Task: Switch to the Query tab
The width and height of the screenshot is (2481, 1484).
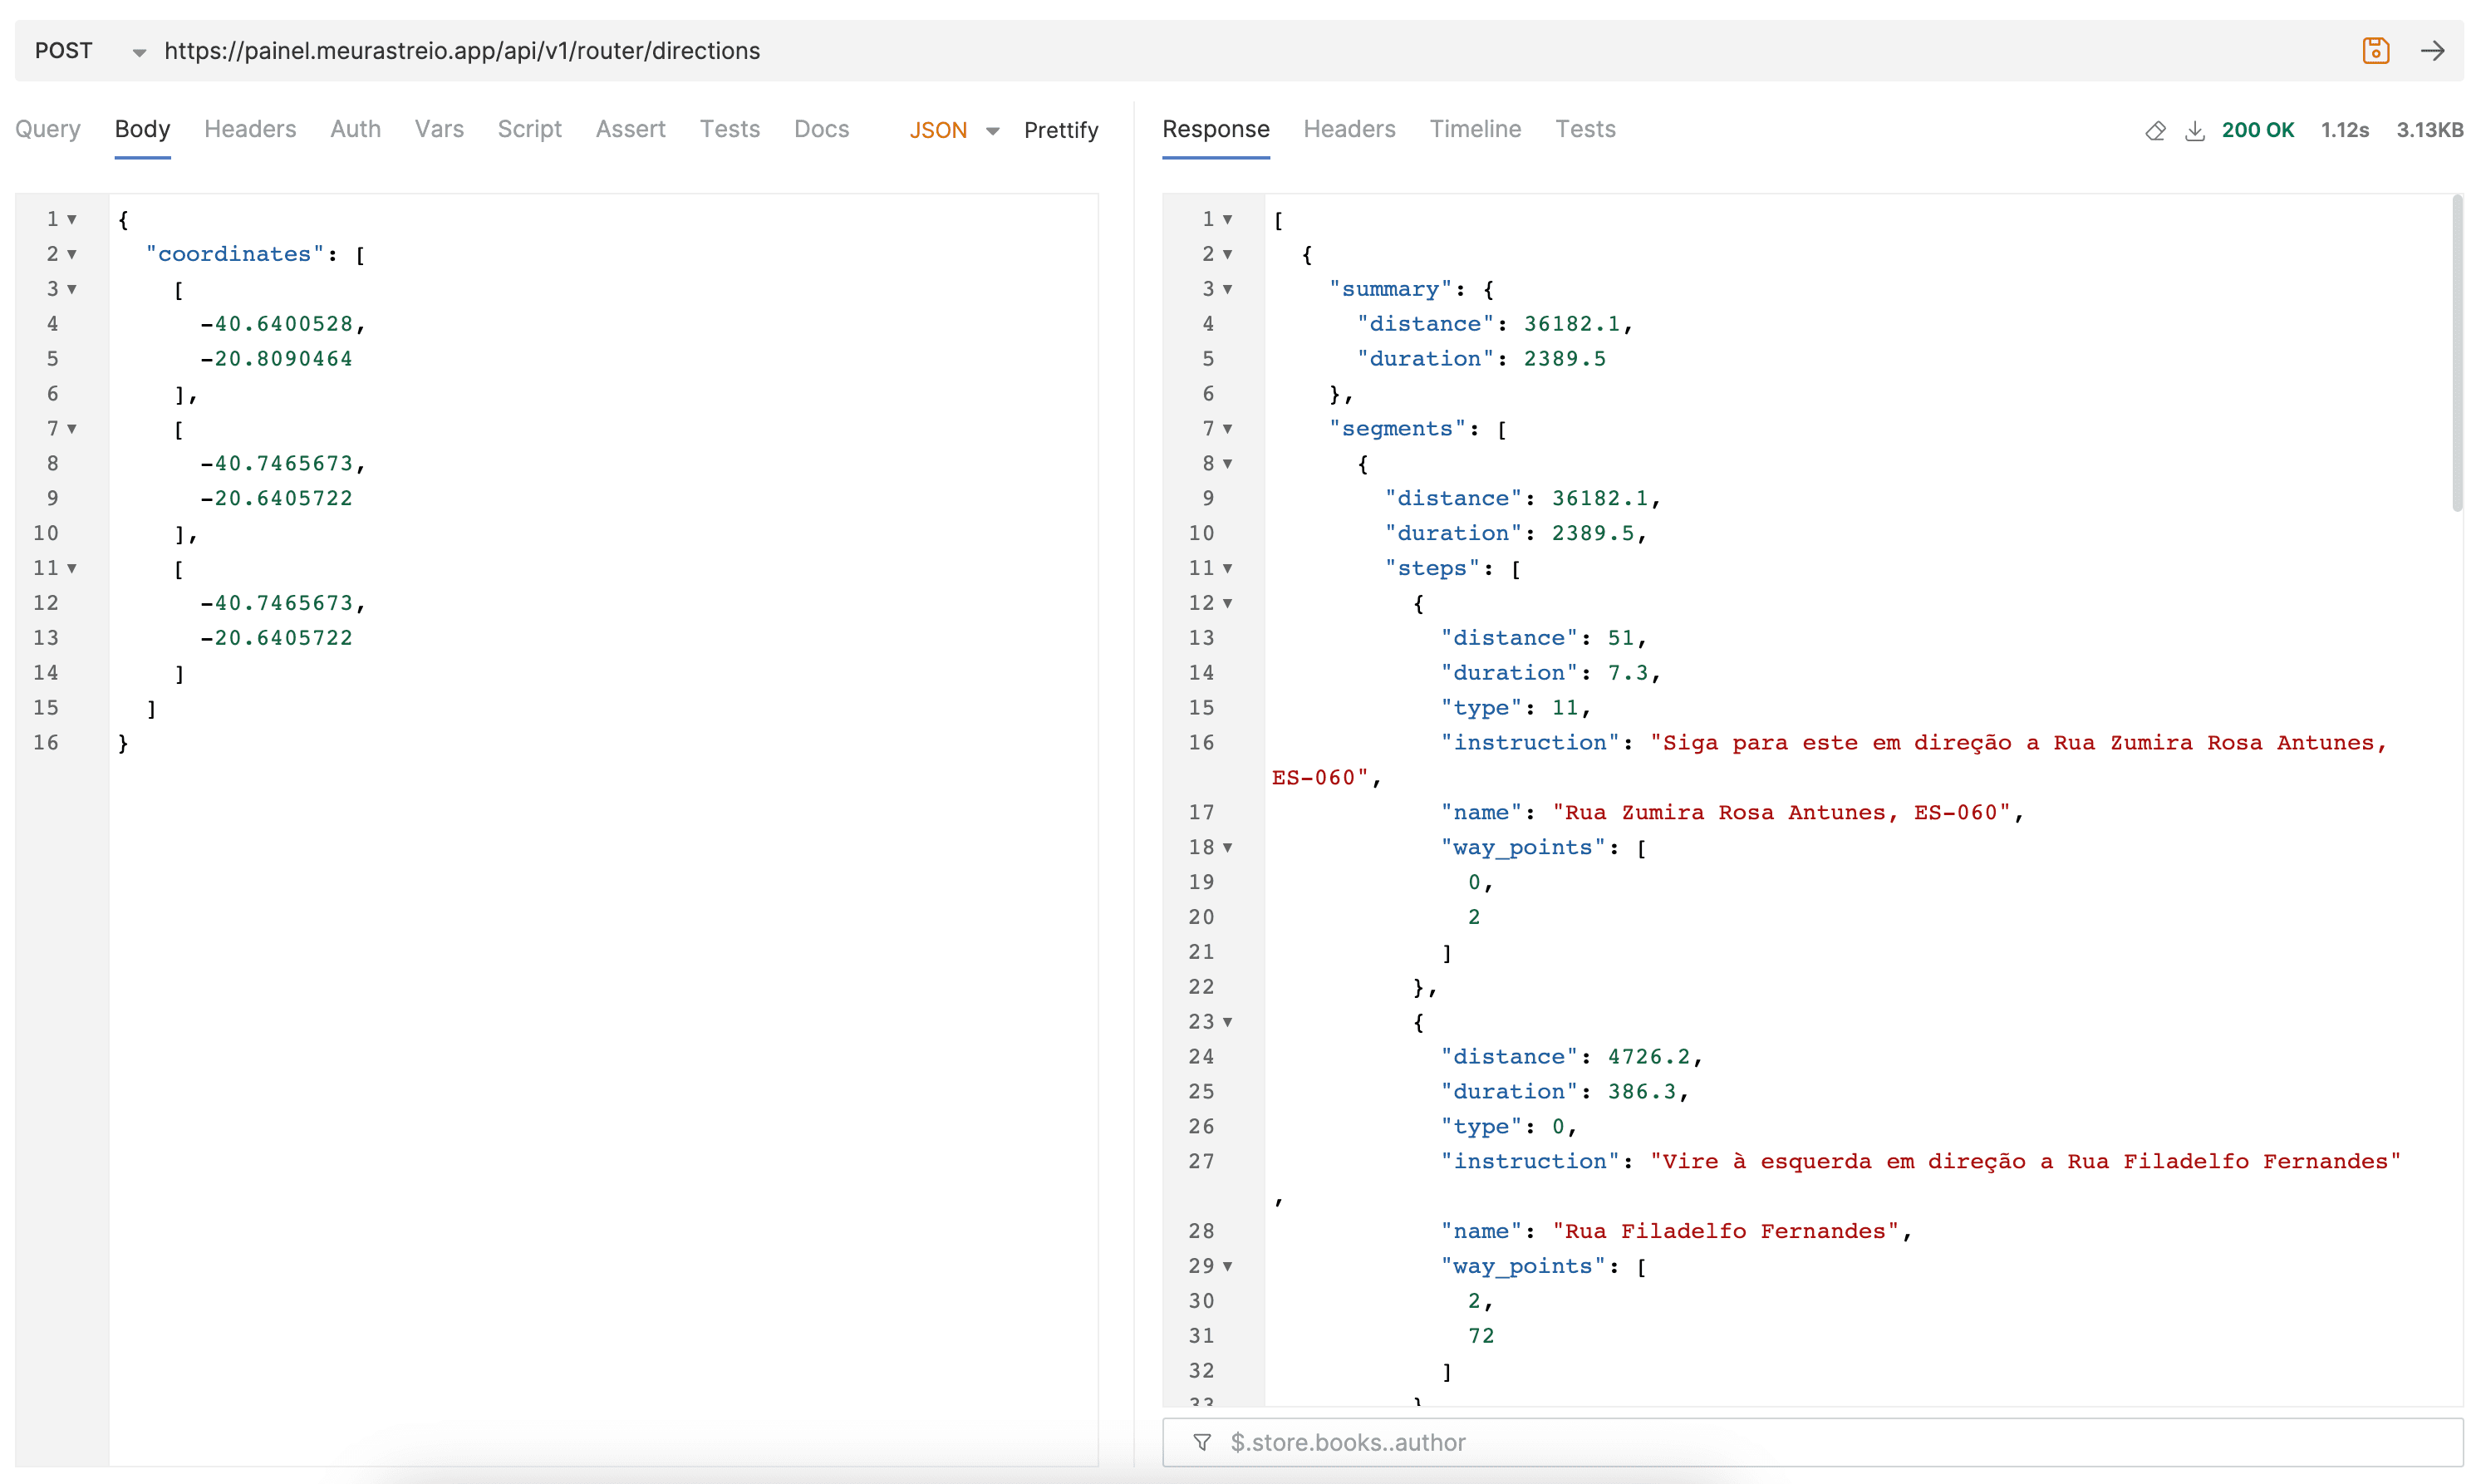Action: click(x=47, y=129)
